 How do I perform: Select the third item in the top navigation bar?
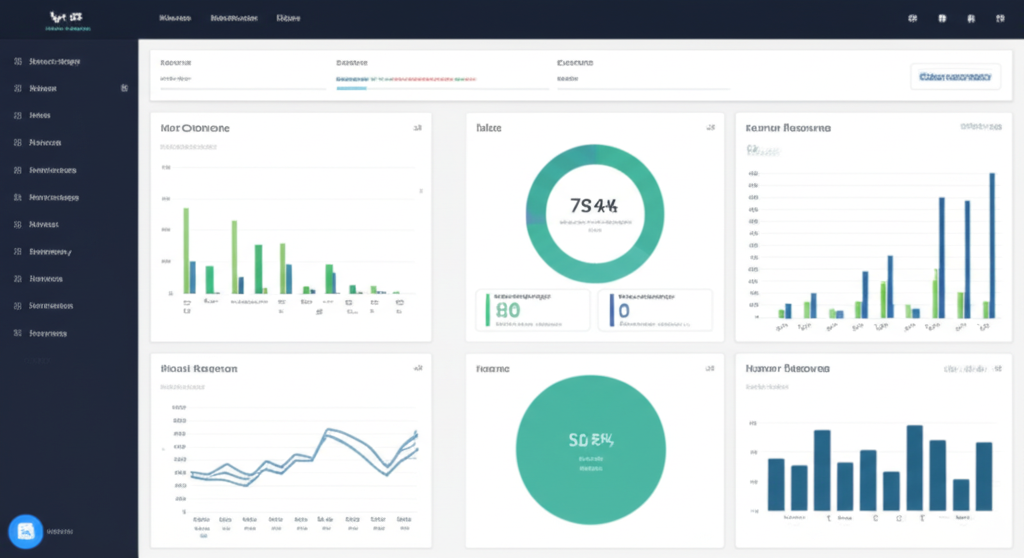click(288, 19)
